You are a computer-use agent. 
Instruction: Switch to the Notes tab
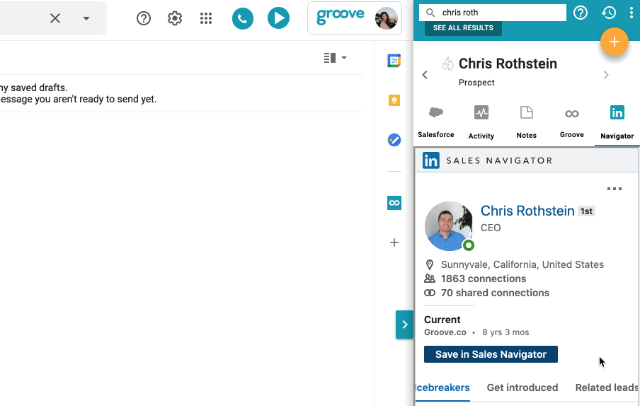527,122
